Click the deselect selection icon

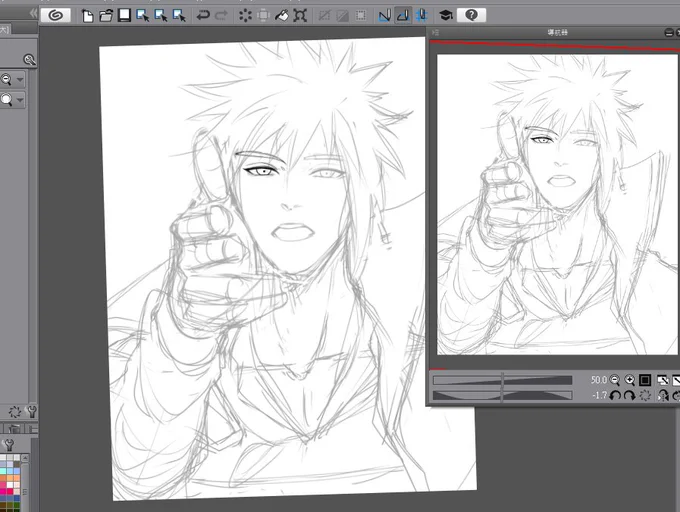click(x=324, y=16)
